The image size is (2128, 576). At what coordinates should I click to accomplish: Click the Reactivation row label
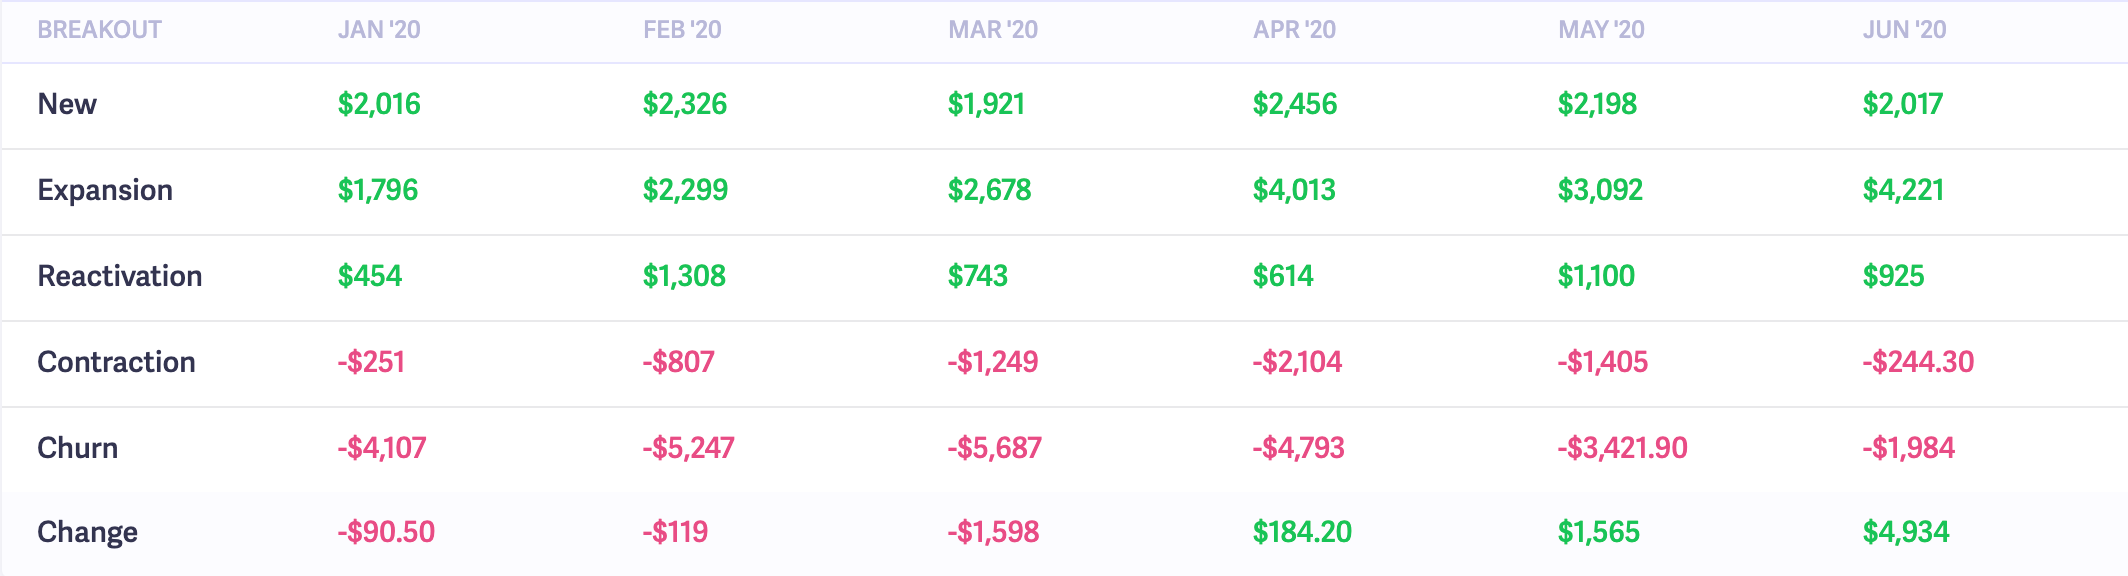[120, 276]
